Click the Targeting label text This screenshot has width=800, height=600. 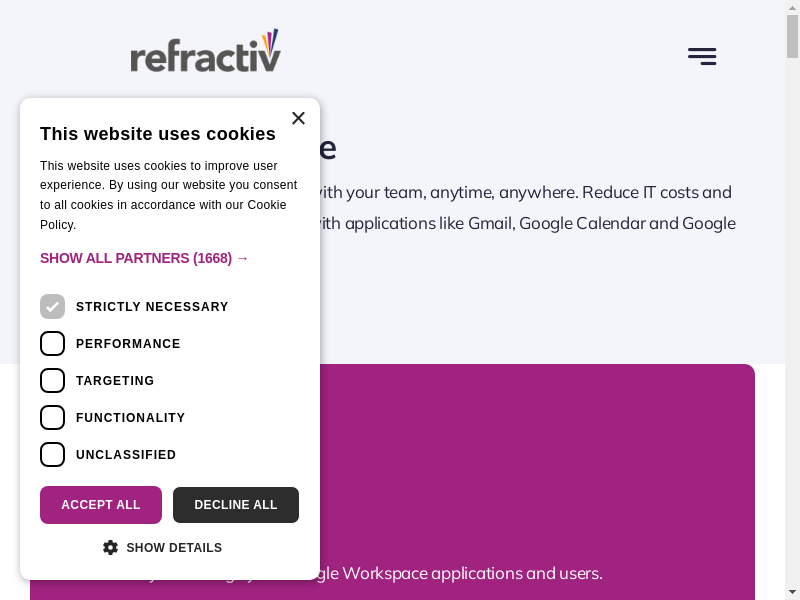[x=115, y=381]
